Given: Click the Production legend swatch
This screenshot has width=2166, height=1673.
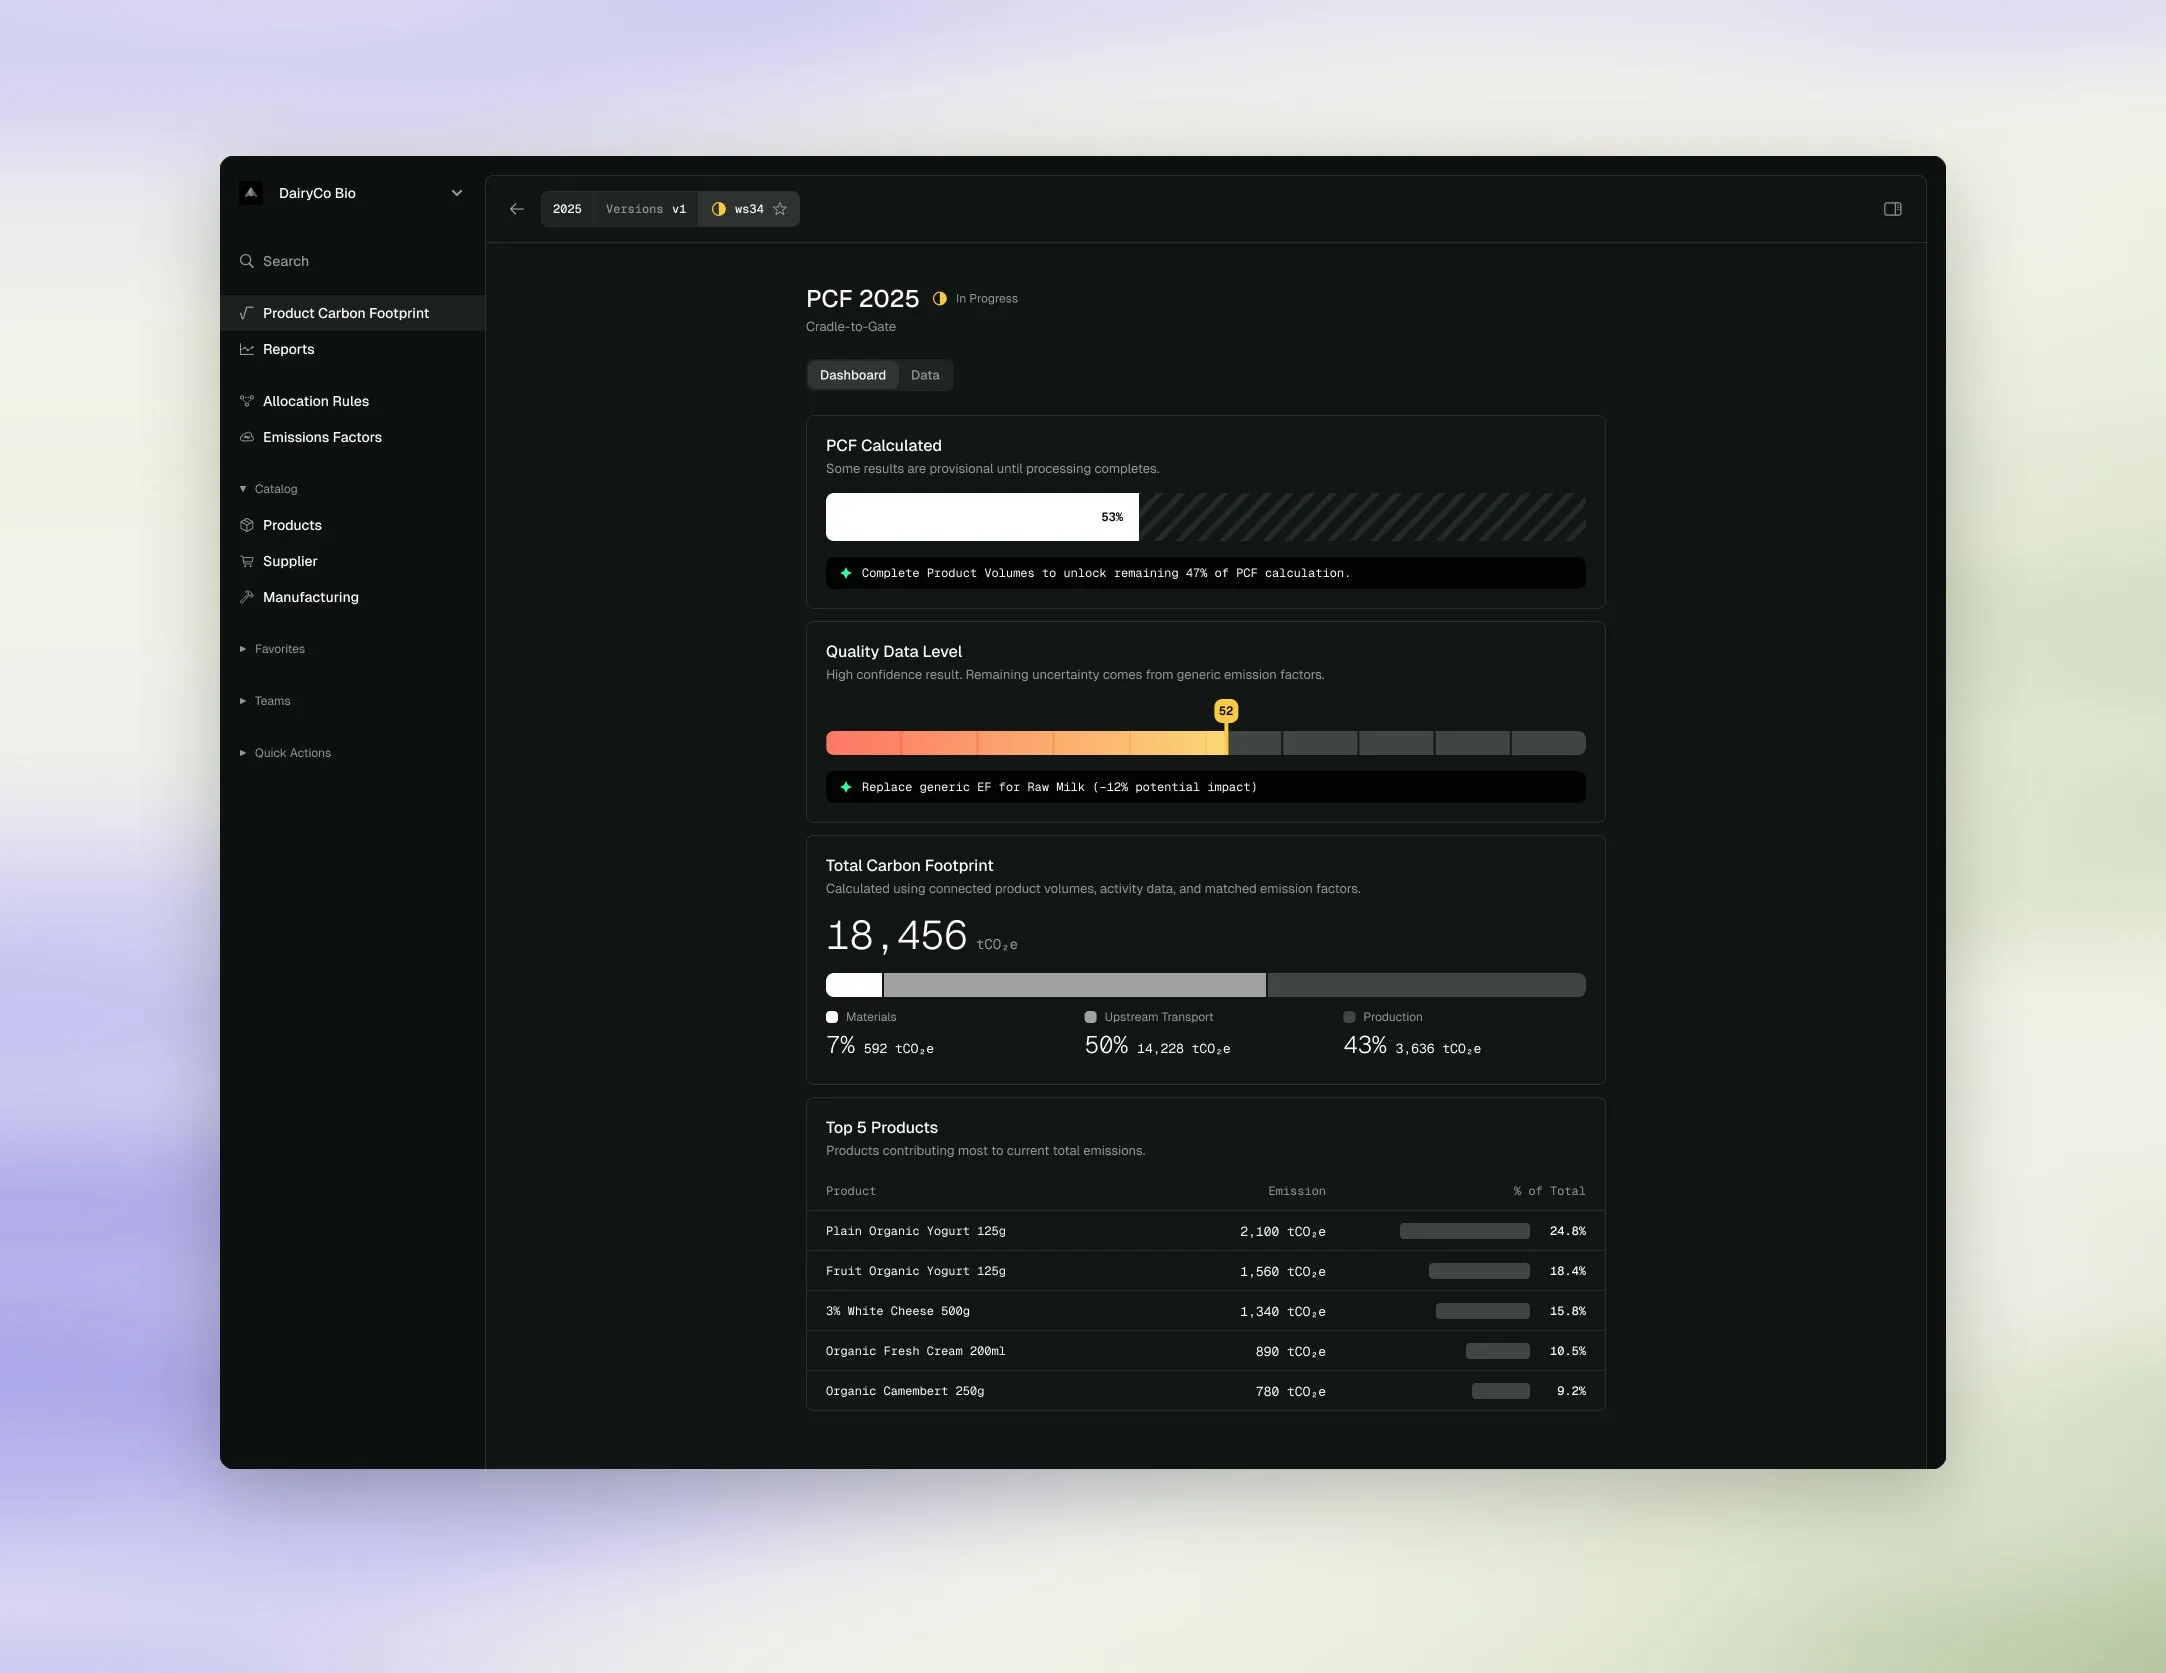Looking at the screenshot, I should pos(1349,1017).
